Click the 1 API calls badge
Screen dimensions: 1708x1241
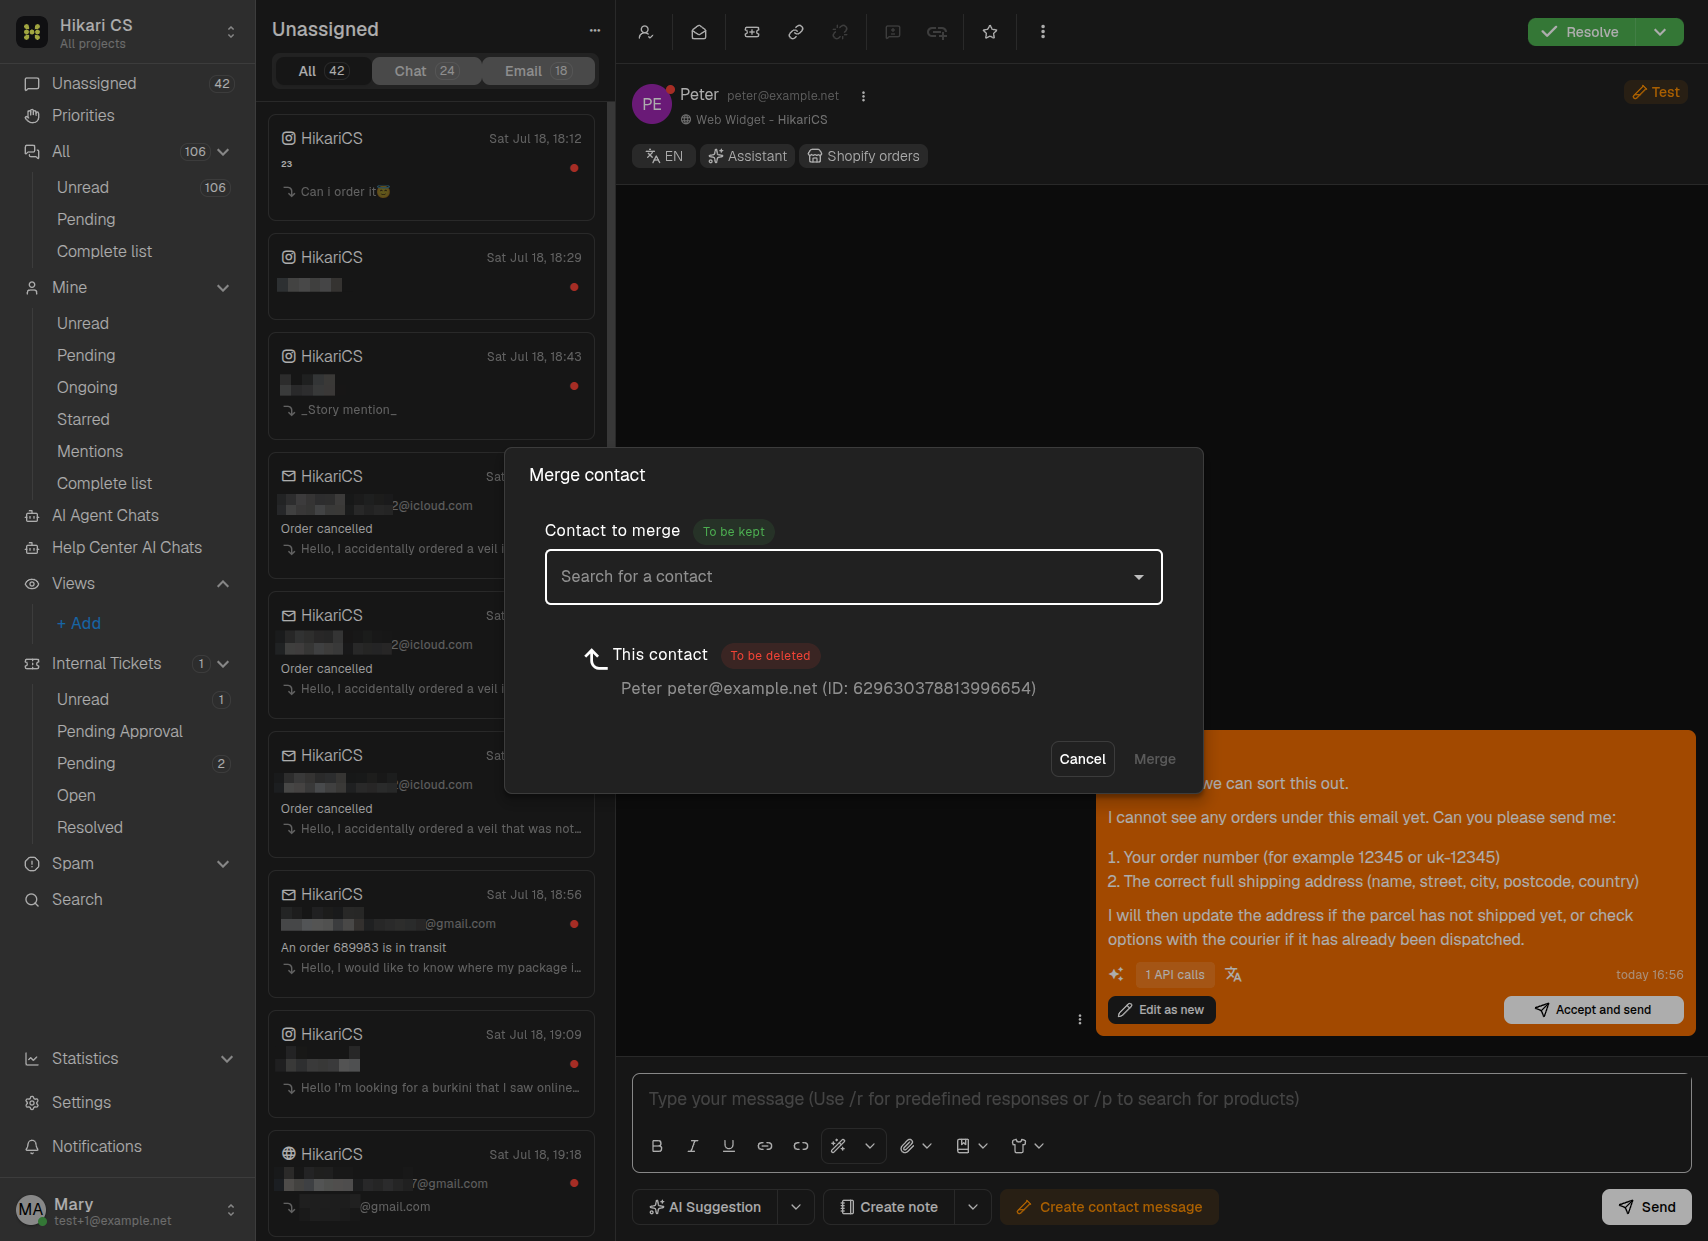coord(1175,975)
